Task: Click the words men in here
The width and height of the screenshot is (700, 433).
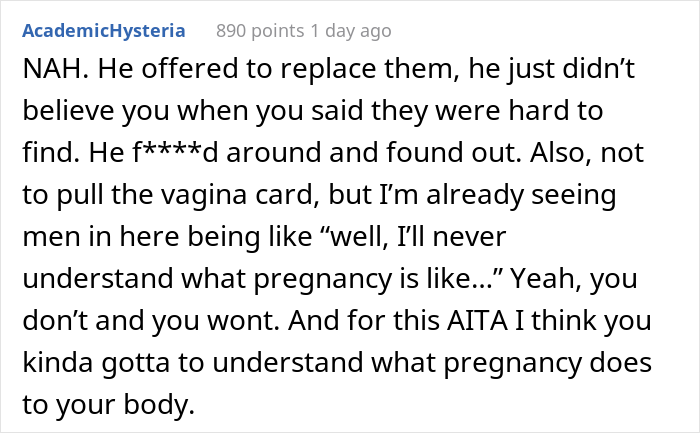Action: pyautogui.click(x=101, y=236)
